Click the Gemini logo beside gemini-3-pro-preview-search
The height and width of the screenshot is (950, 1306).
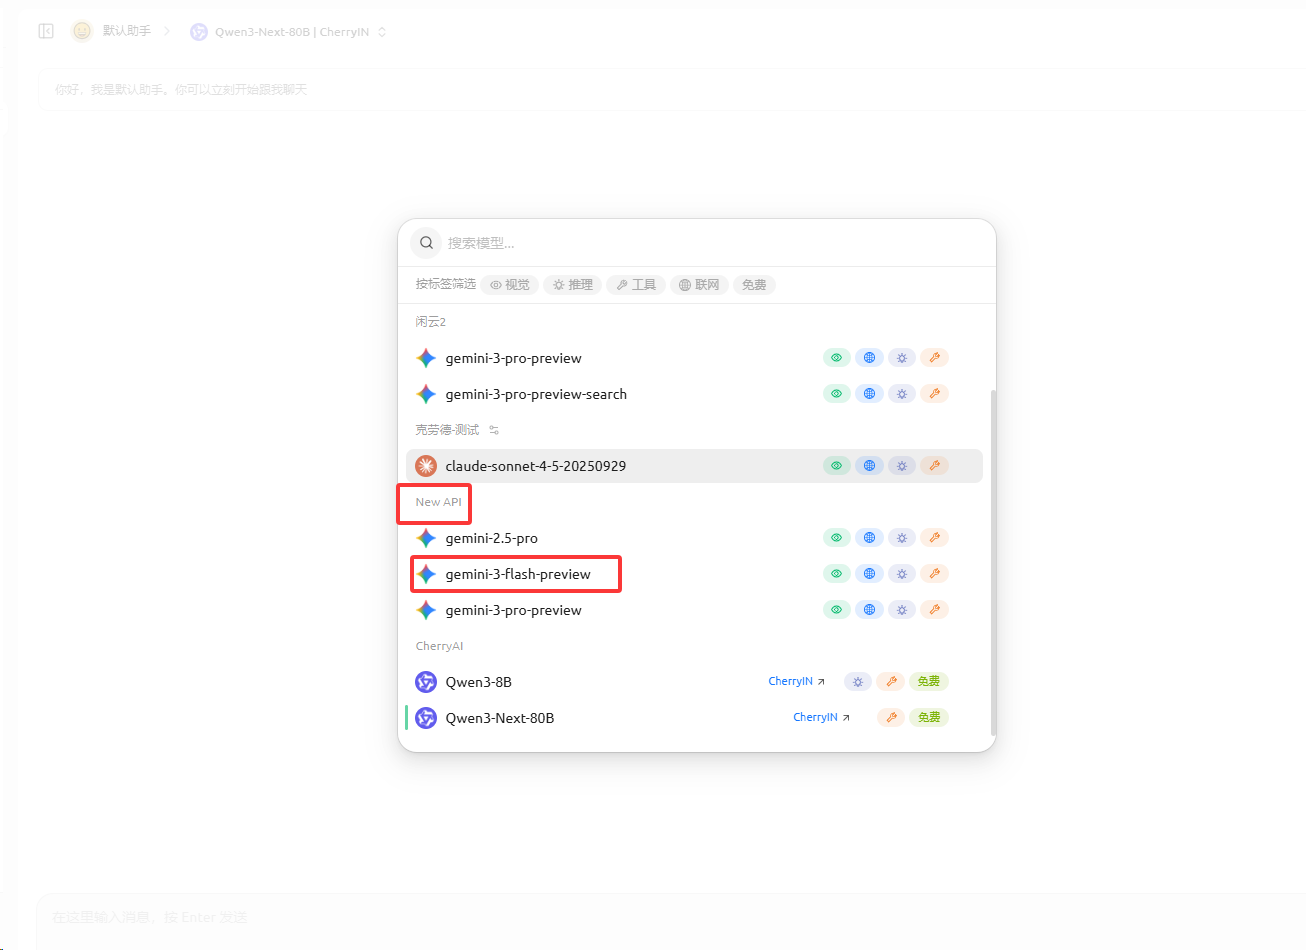(x=426, y=394)
